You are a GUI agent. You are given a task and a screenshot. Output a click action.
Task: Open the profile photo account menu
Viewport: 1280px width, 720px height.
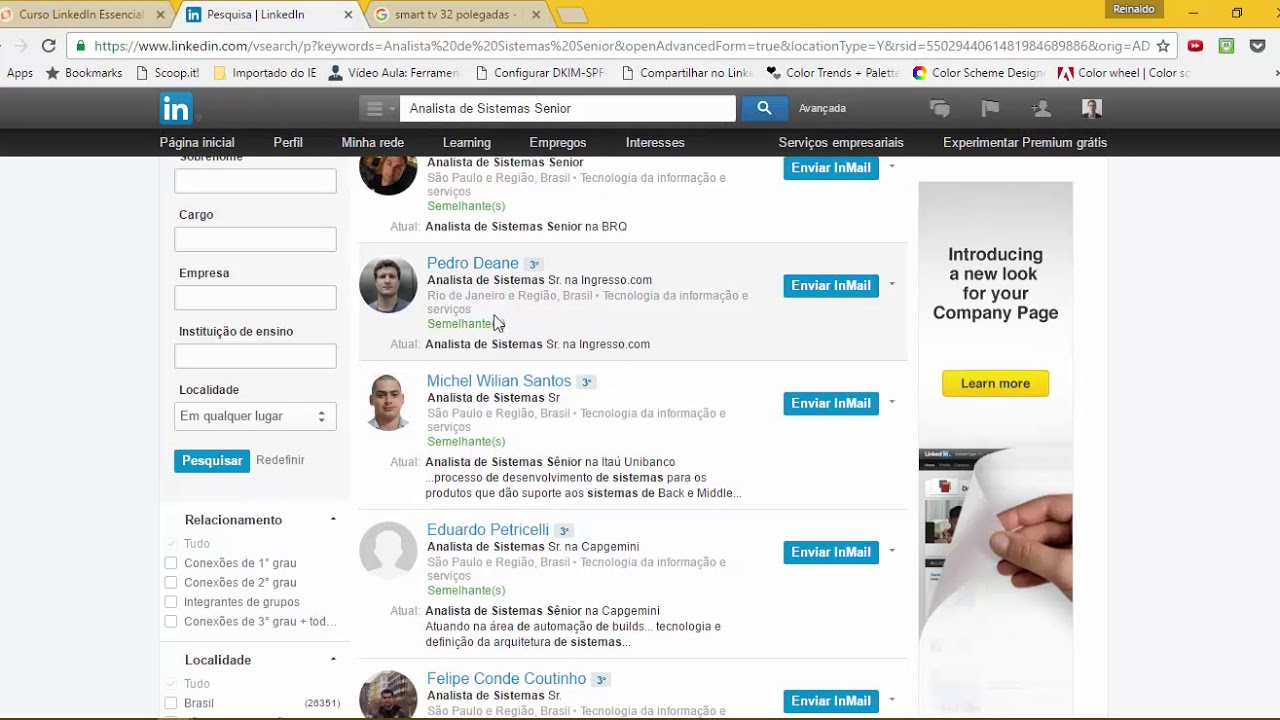[1092, 108]
